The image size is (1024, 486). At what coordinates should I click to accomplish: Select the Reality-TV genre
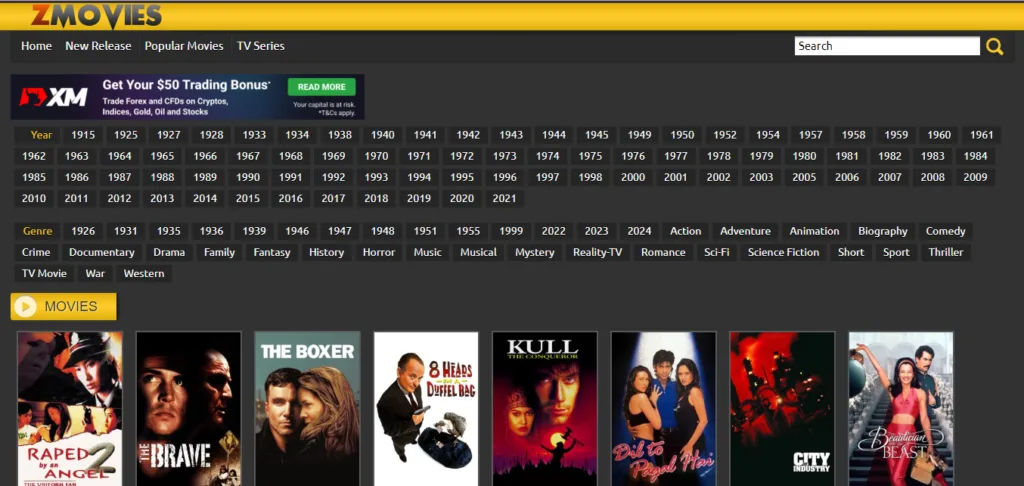598,252
